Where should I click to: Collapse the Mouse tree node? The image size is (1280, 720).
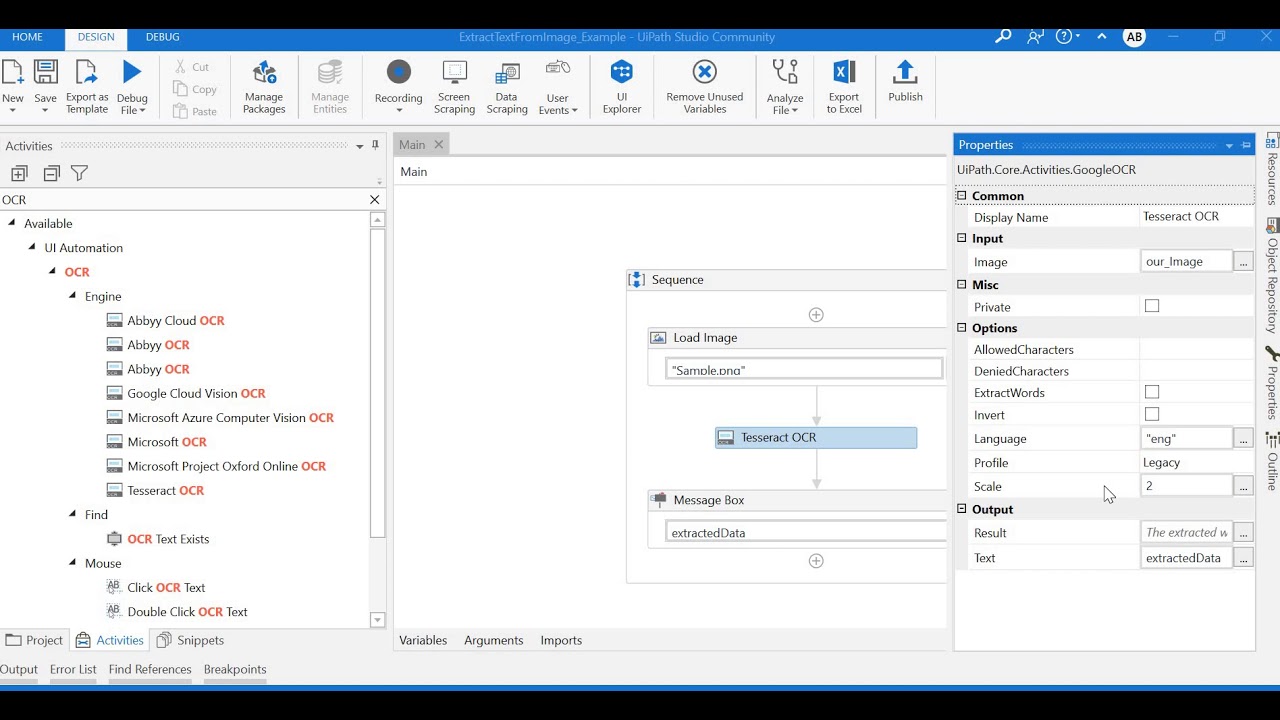coord(73,563)
